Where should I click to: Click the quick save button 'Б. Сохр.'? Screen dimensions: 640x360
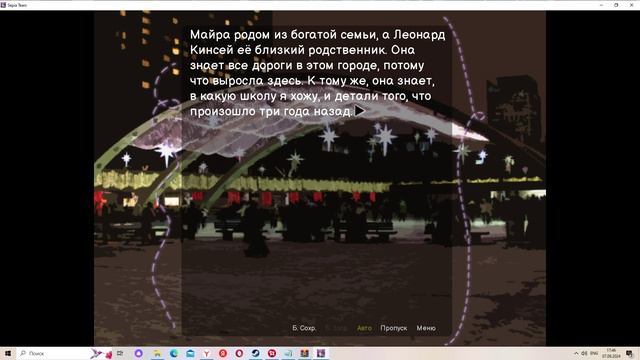(x=304, y=328)
